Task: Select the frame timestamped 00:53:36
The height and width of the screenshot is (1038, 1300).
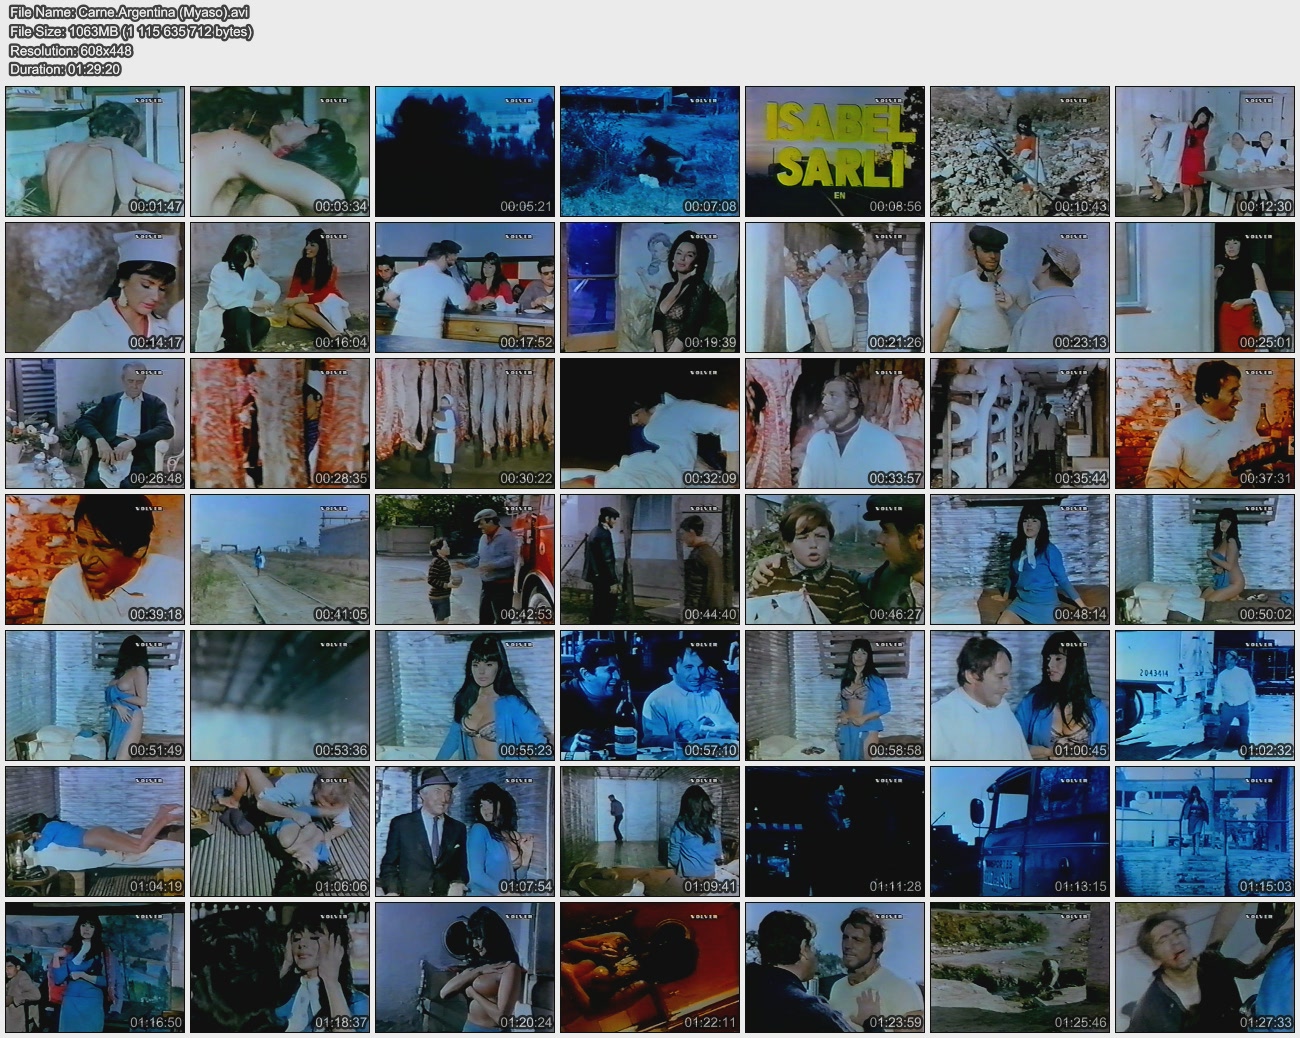Action: point(280,695)
